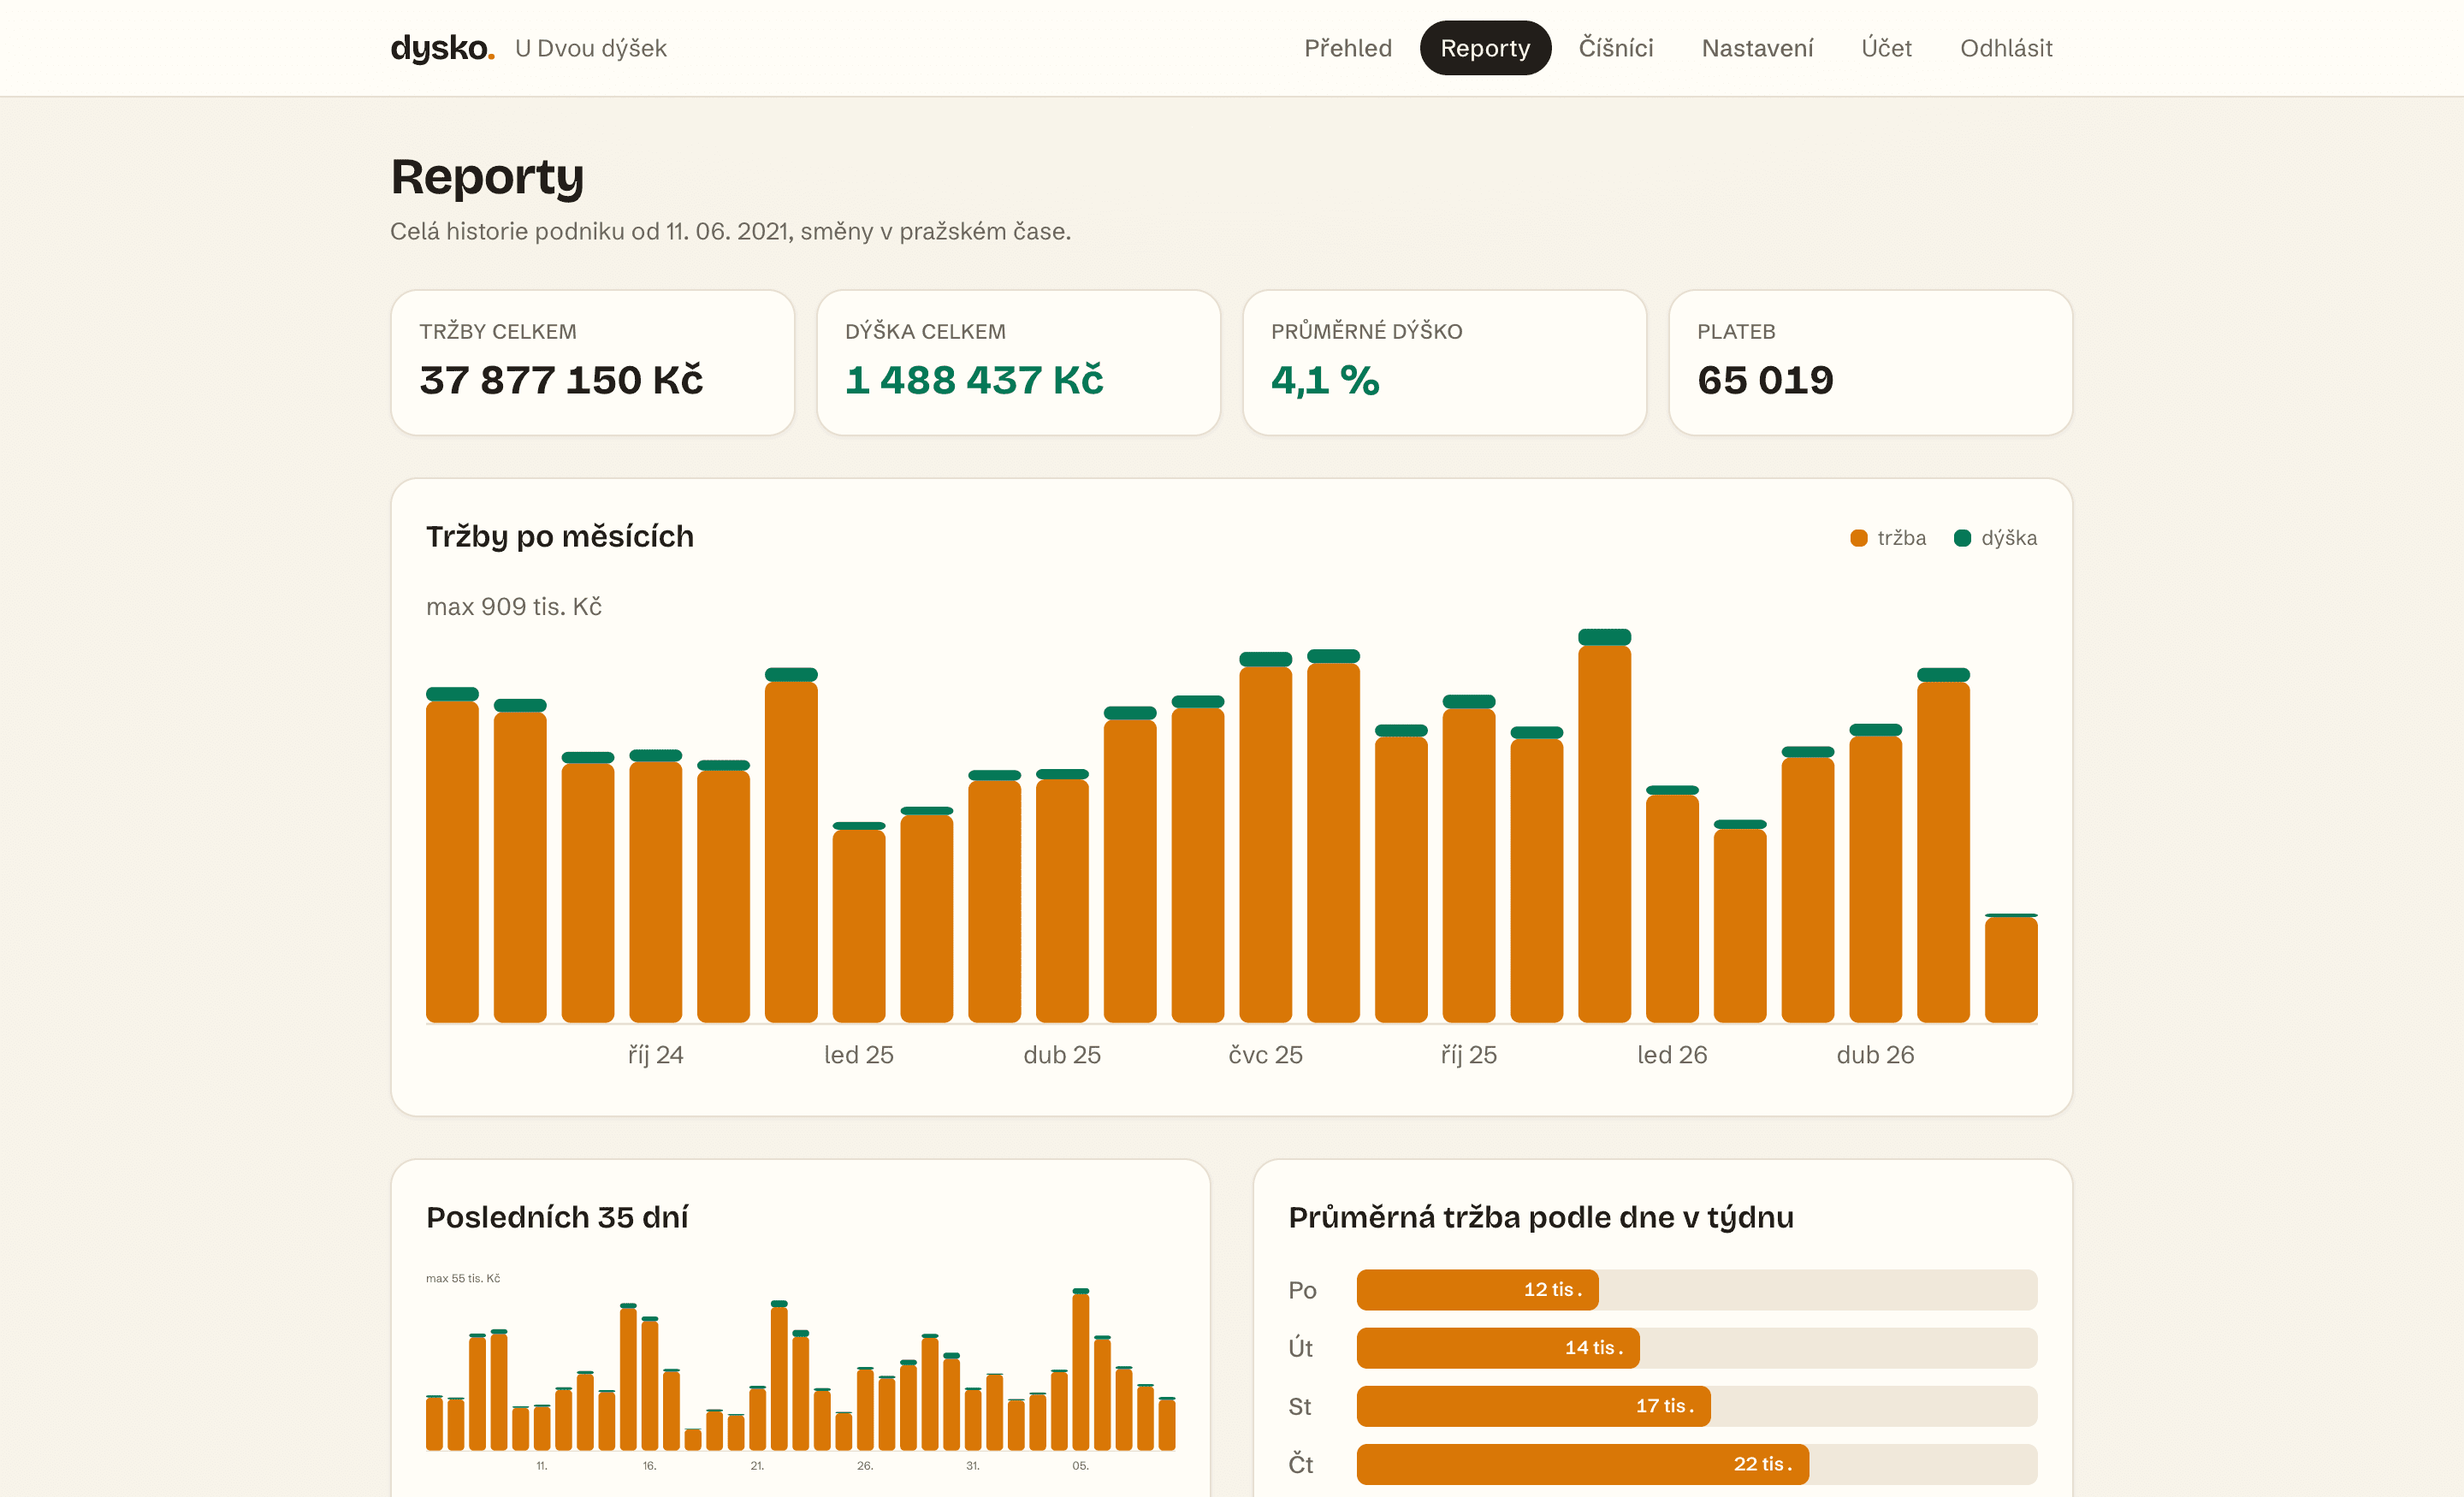Click the monthly bar above čvc 25
This screenshot has height=1497, width=2464.
[x=1265, y=837]
